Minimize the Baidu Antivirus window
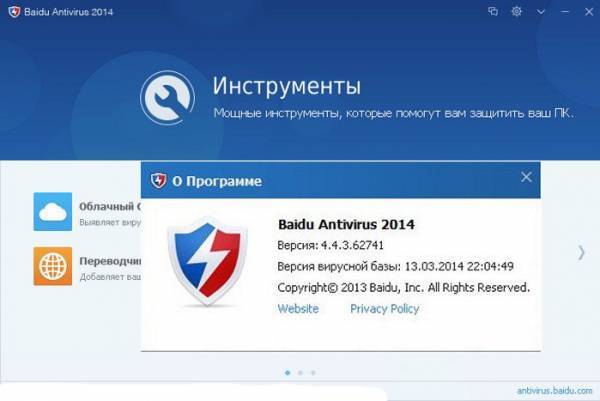 [565, 12]
